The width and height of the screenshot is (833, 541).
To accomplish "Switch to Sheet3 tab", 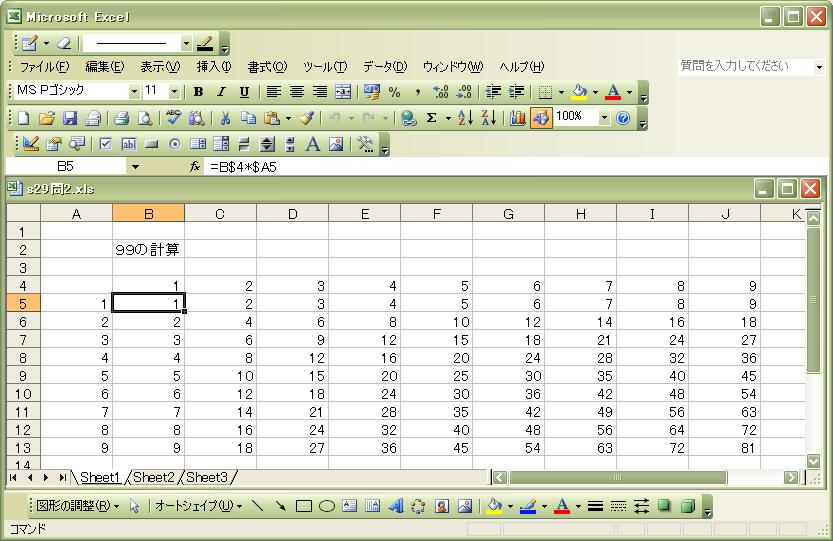I will tap(207, 477).
